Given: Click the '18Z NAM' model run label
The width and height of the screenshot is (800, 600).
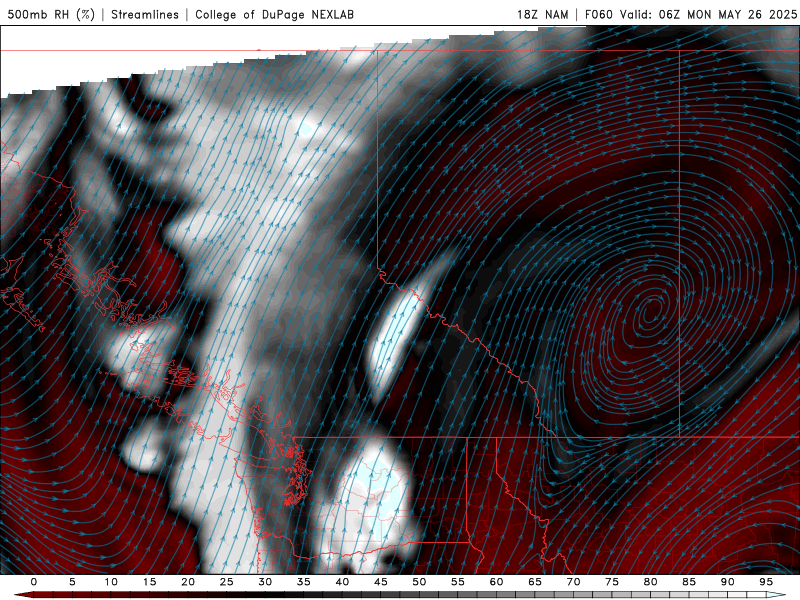Looking at the screenshot, I should point(543,14).
